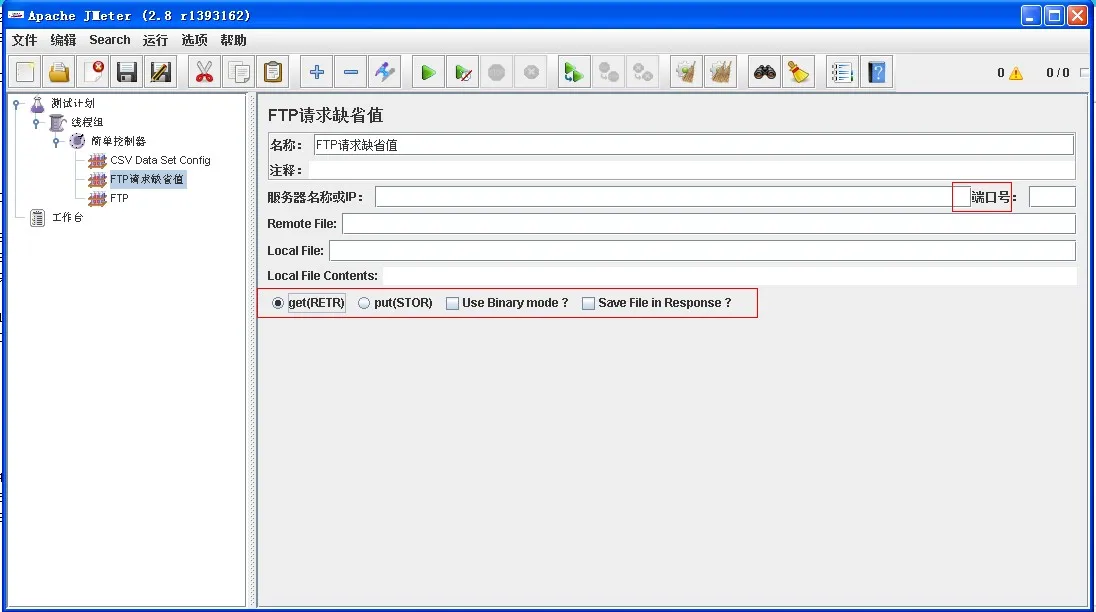Open Search with binoculars icon
This screenshot has width=1096, height=612.
coord(765,72)
